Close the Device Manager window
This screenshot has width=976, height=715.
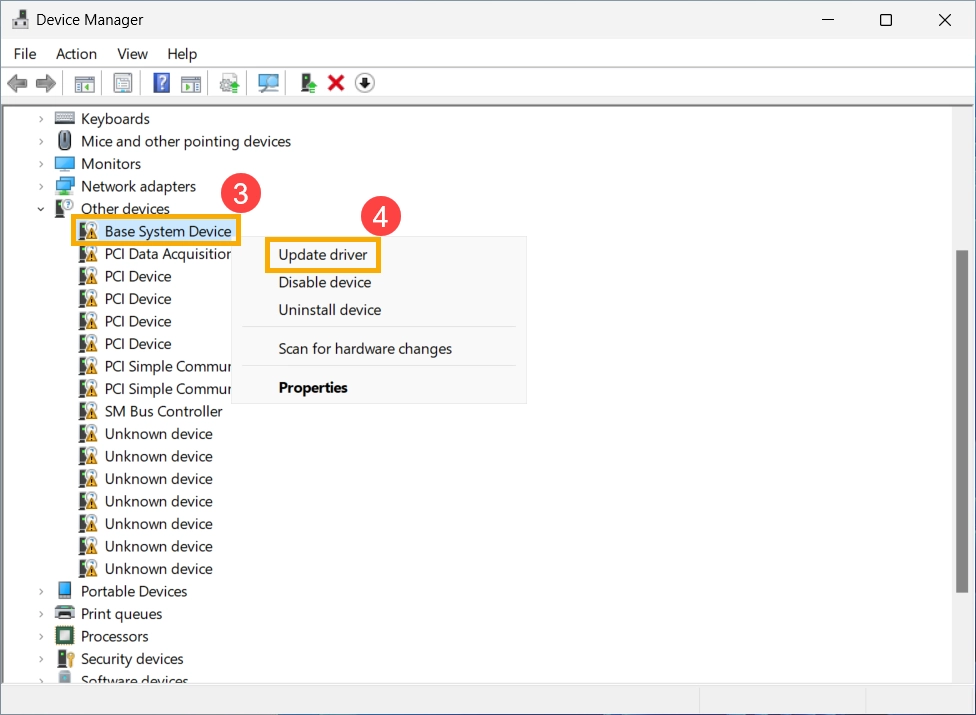(x=945, y=20)
